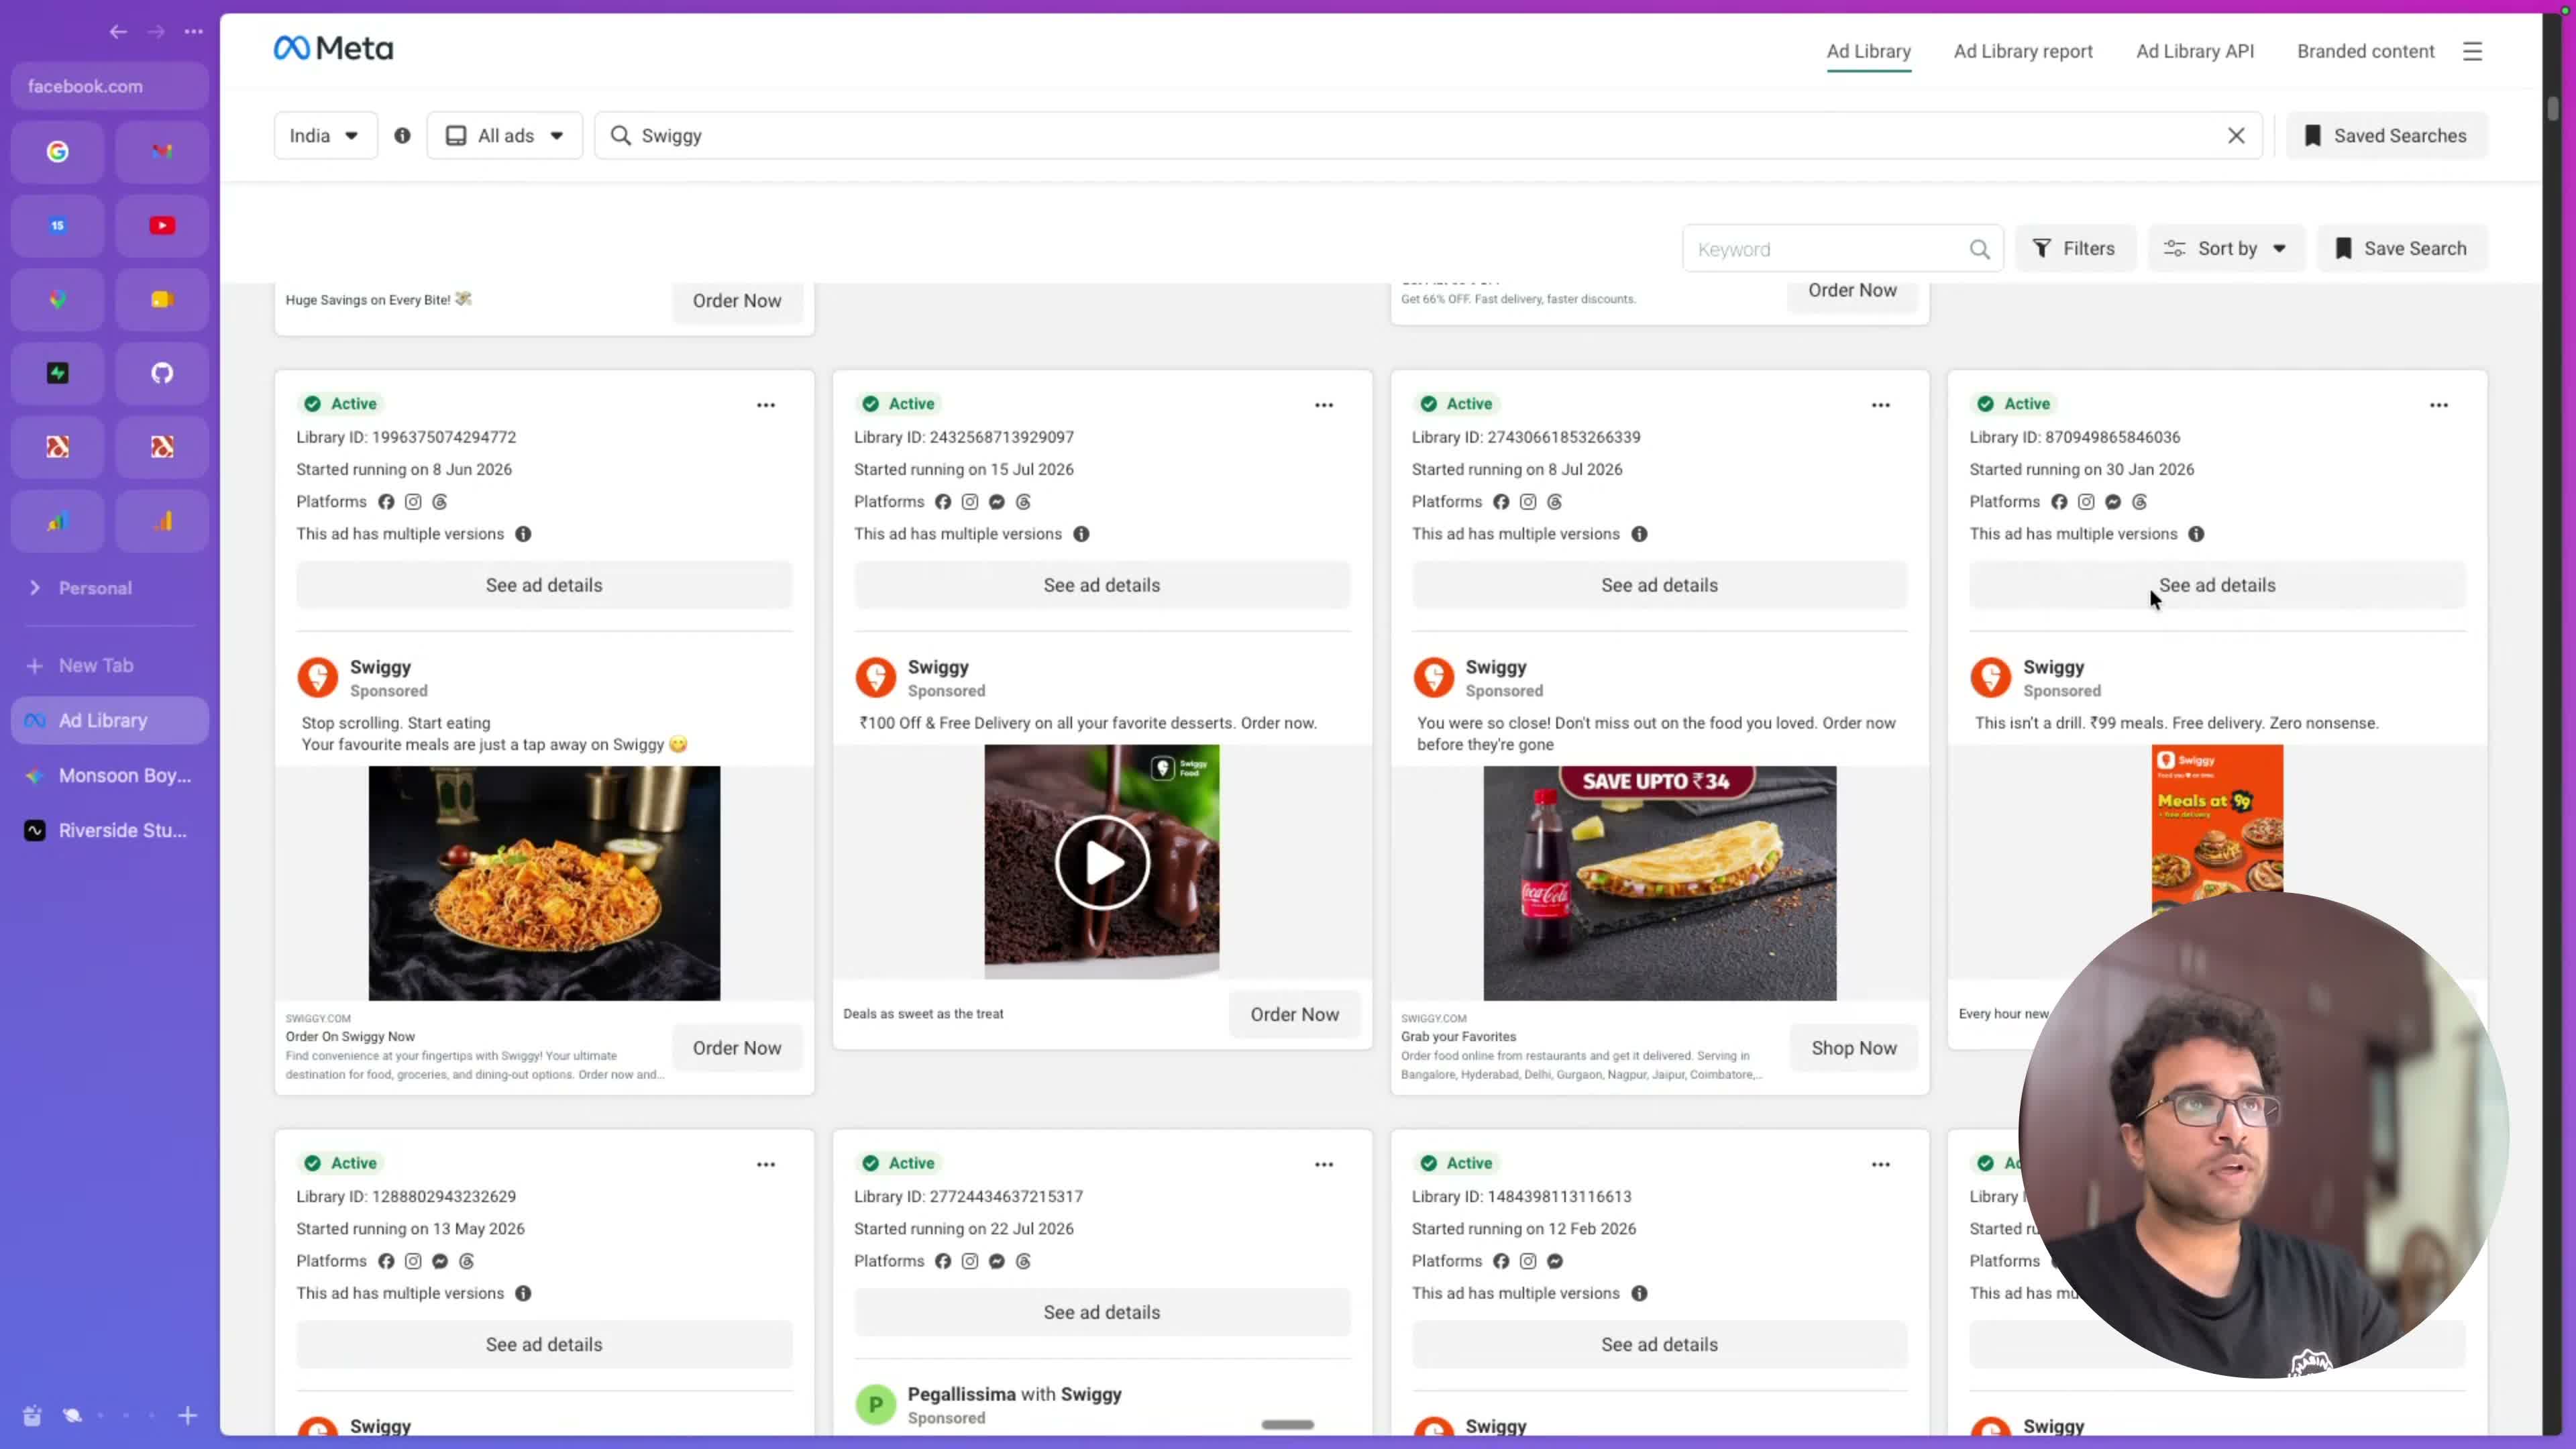Open the Ad Library report tab
Viewport: 2576px width, 1449px height.
2023,51
